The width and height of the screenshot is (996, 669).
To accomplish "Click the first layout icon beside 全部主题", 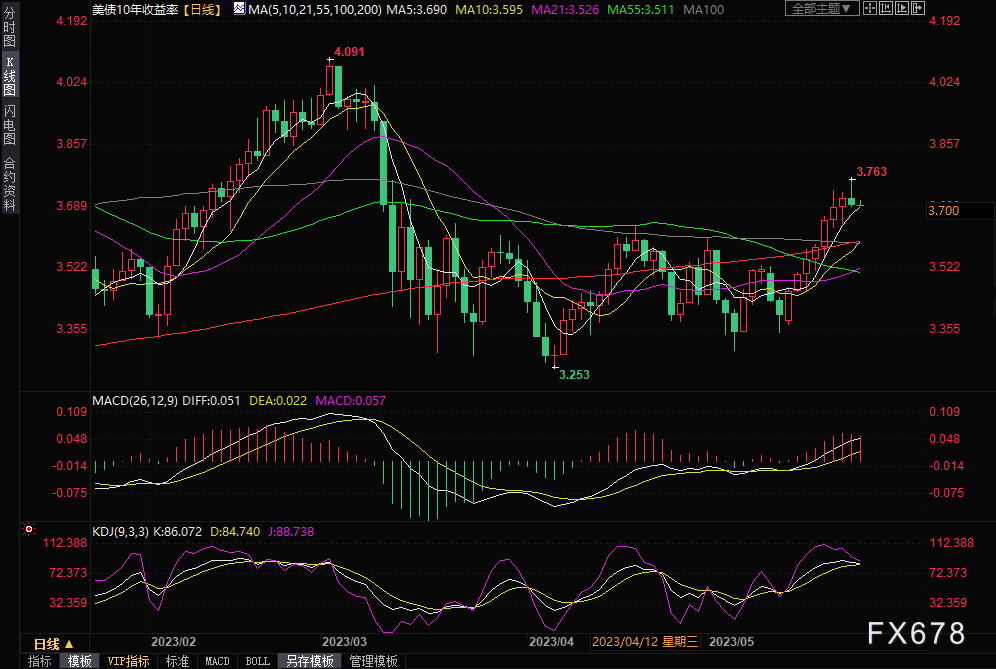I will (x=870, y=8).
